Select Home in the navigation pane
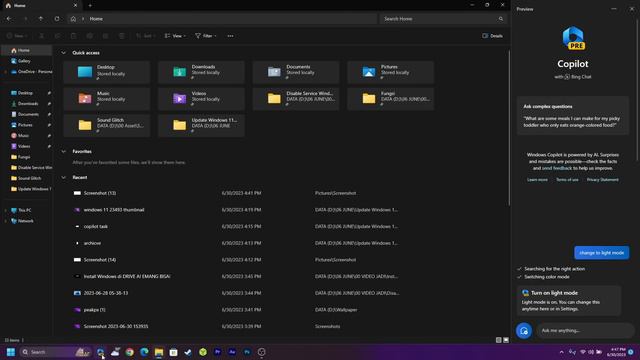640x360 pixels. [27, 51]
